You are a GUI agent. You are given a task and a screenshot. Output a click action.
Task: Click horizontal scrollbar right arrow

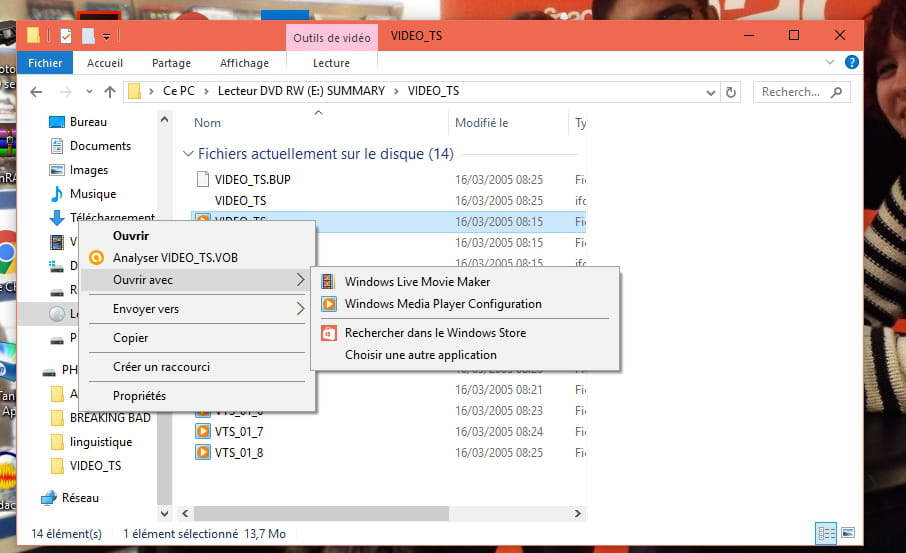577,513
